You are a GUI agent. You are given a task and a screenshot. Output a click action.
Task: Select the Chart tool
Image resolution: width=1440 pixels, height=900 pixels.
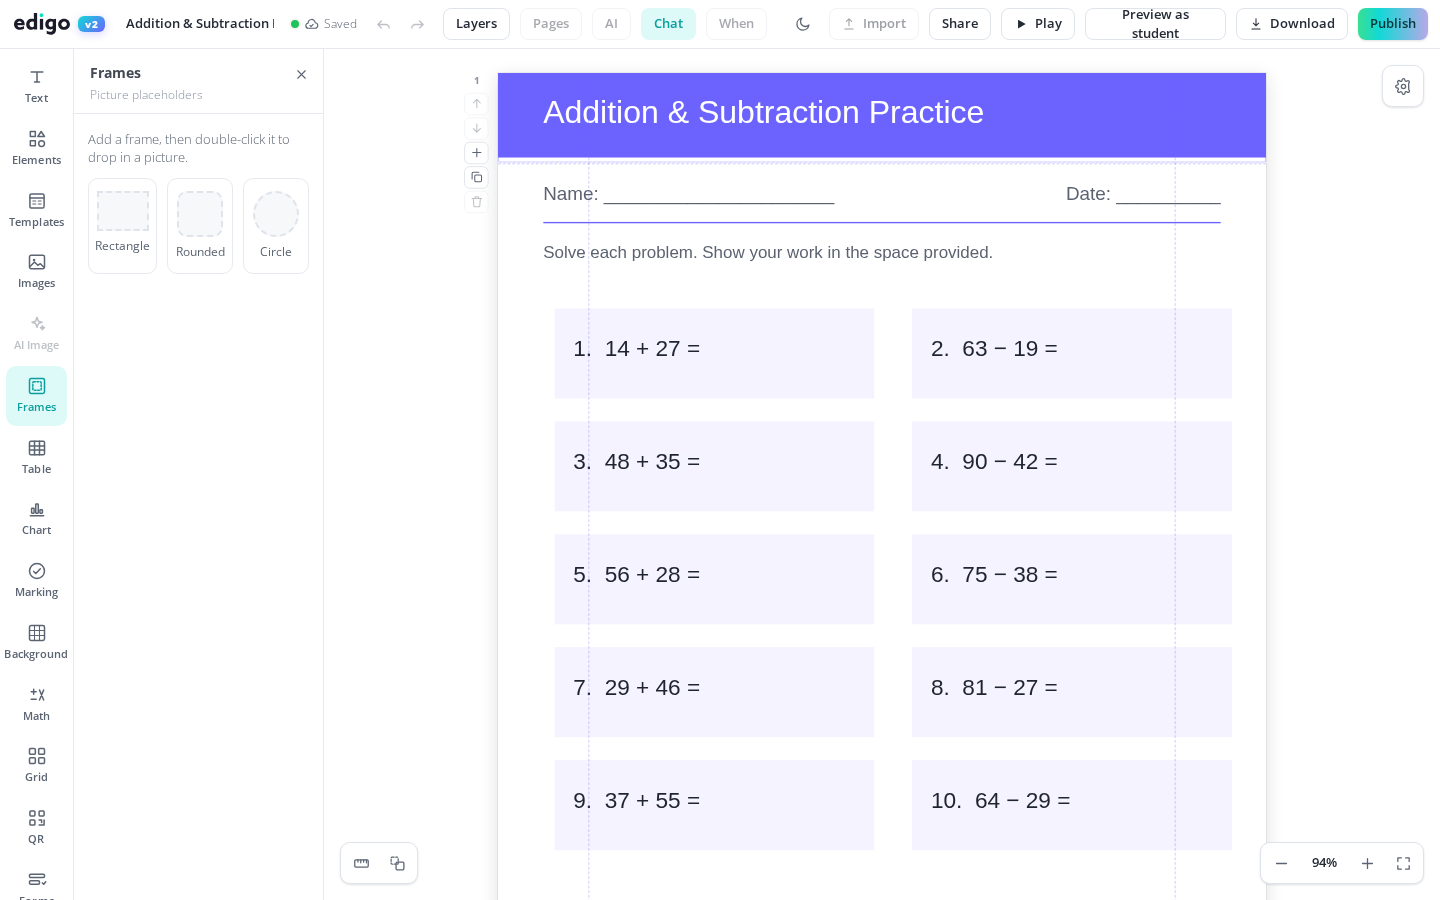36,519
